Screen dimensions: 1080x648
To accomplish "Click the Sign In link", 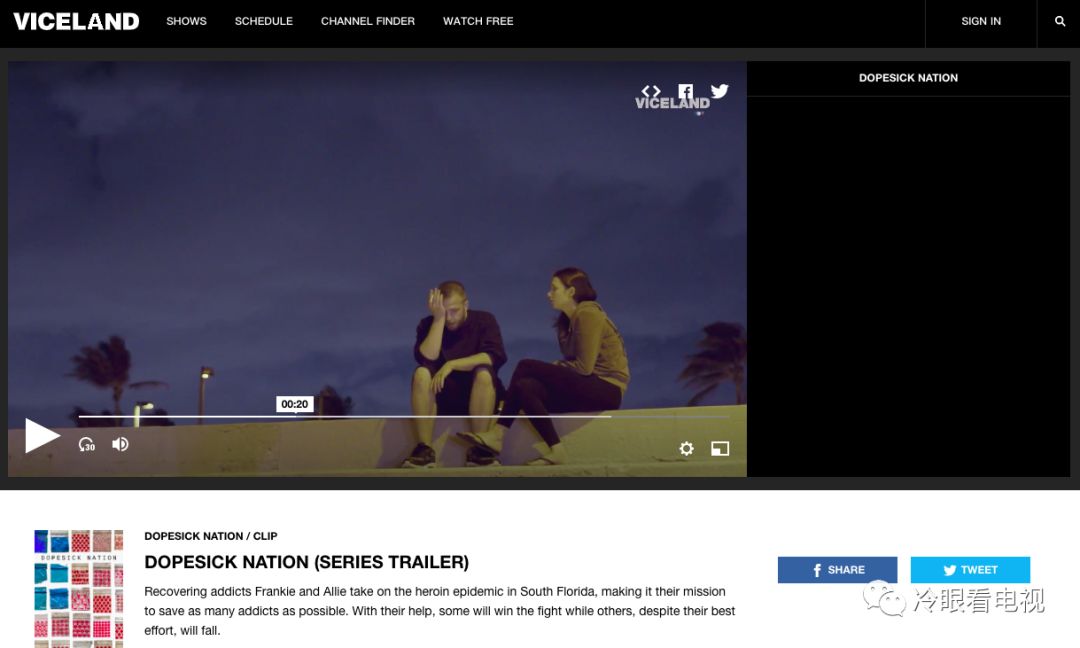I will [x=981, y=21].
